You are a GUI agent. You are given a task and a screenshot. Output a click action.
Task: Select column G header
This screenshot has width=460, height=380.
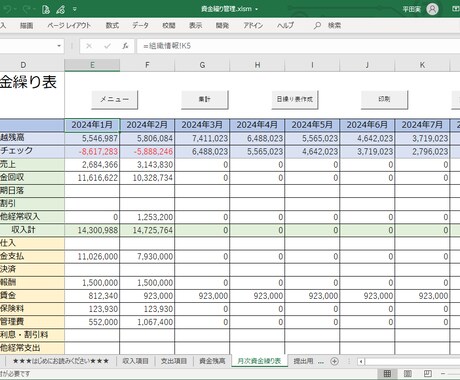point(202,65)
